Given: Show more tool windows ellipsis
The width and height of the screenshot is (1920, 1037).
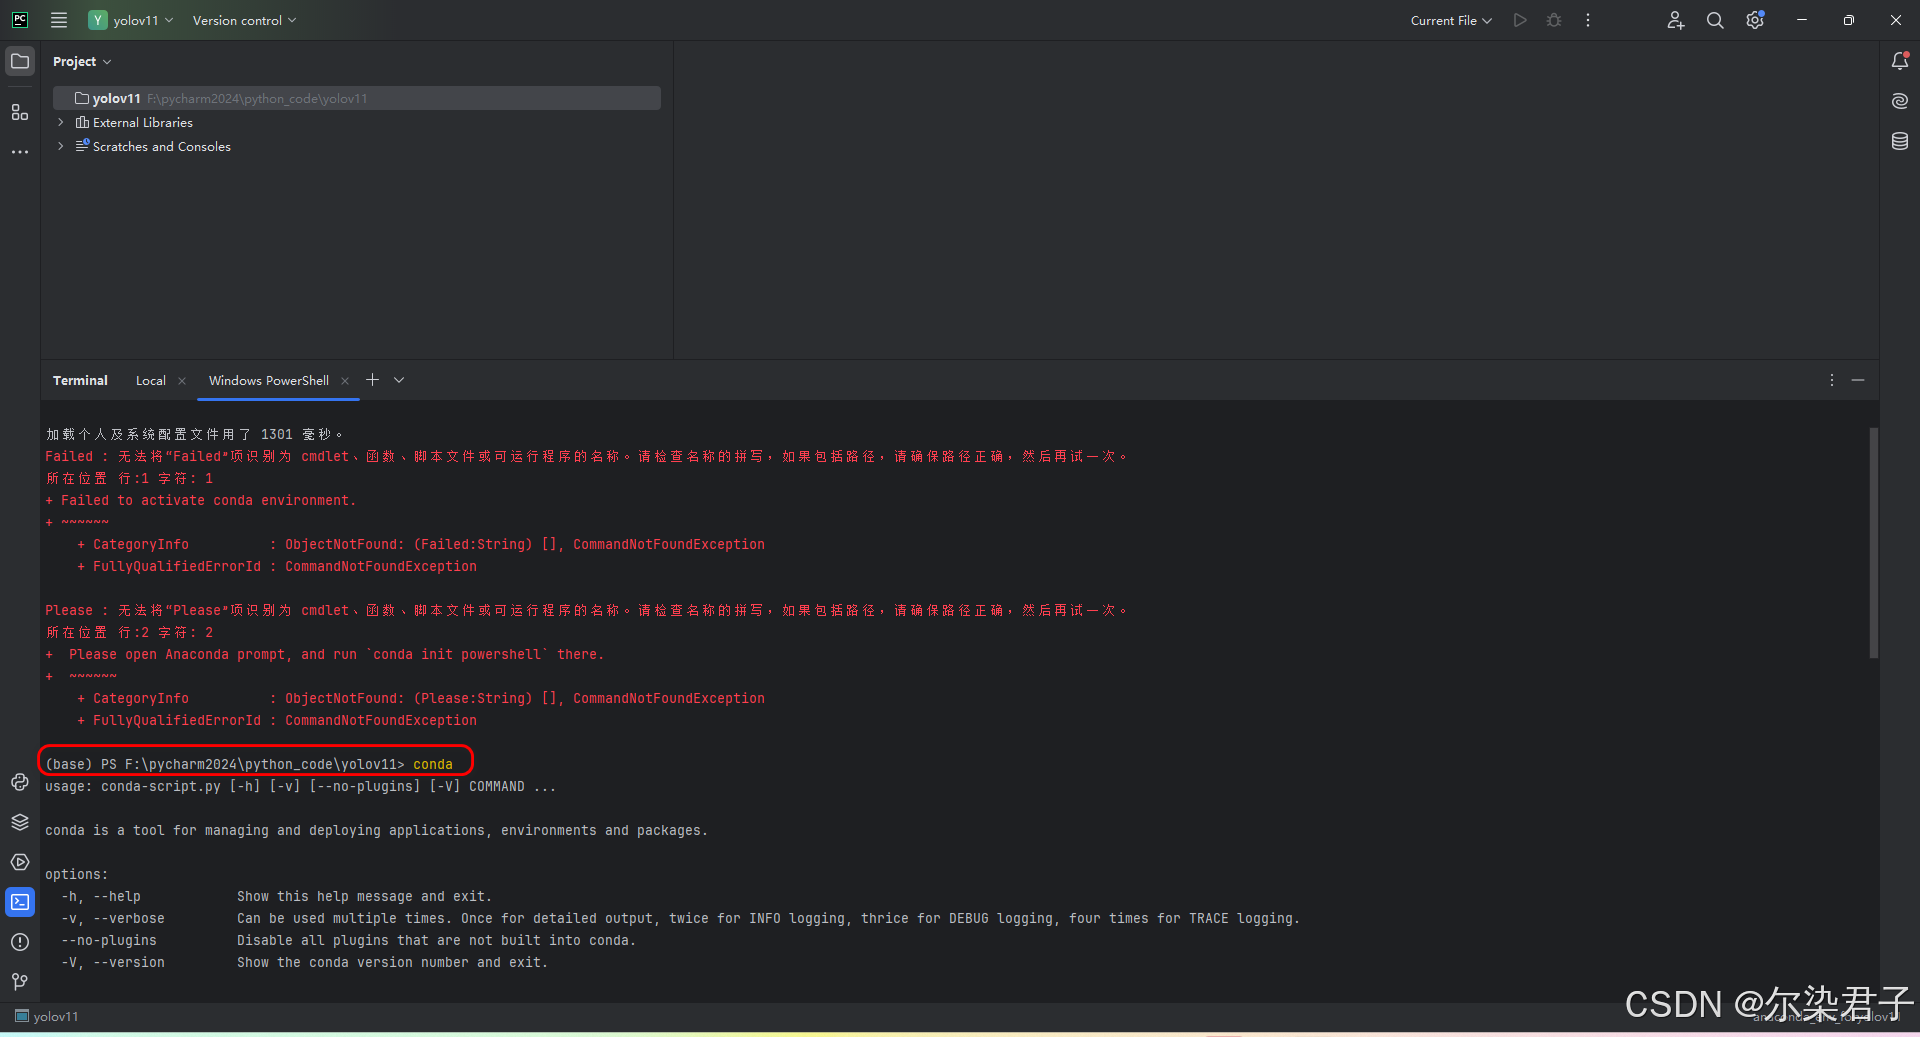Looking at the screenshot, I should click(x=20, y=152).
